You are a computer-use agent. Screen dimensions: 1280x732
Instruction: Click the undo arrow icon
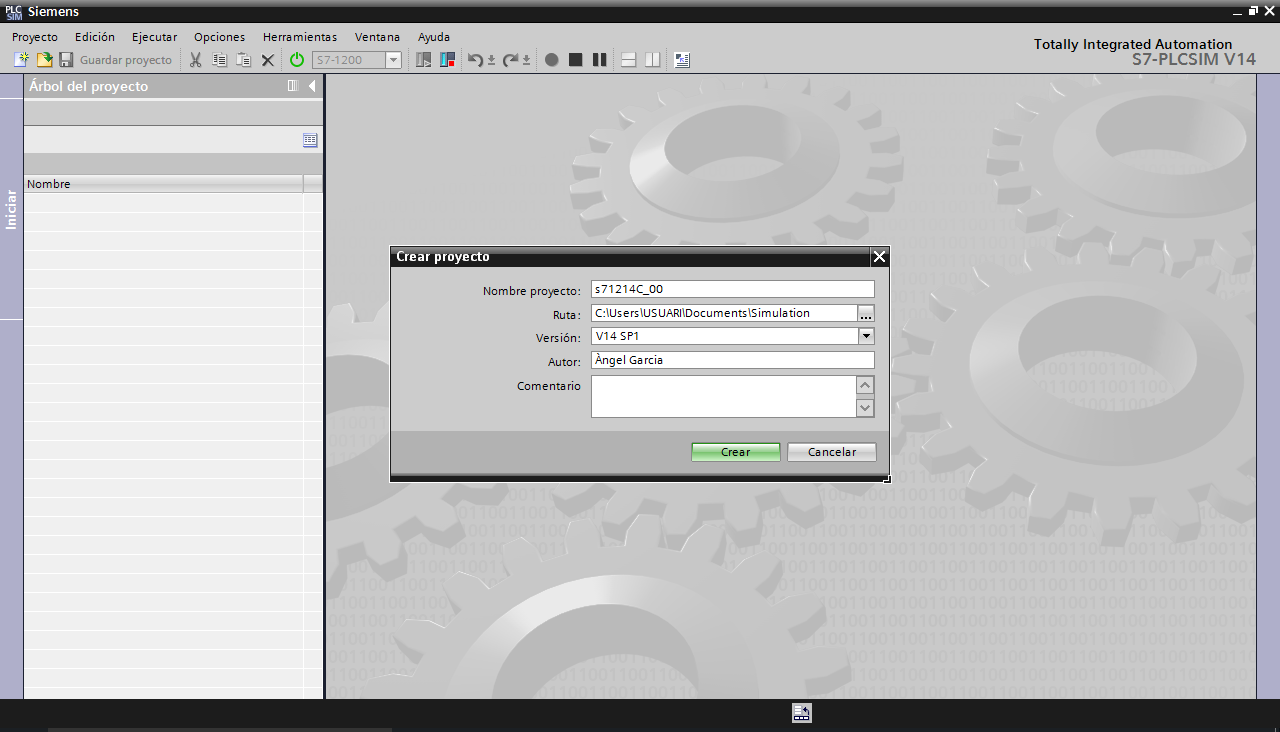[476, 60]
